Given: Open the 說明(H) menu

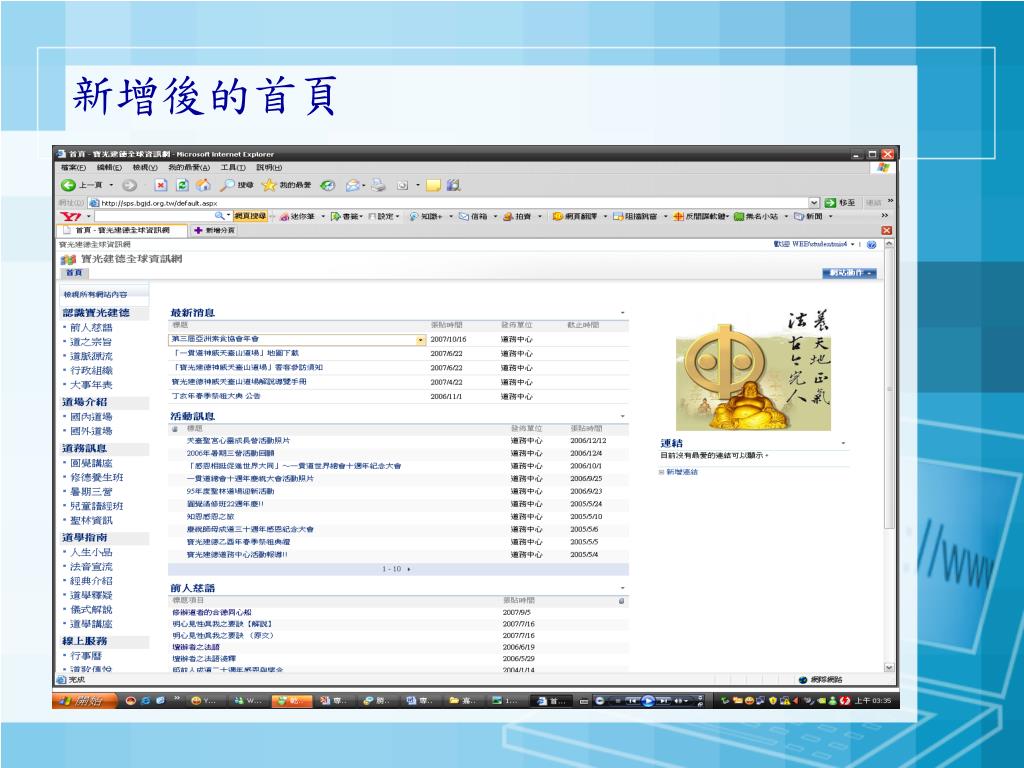Looking at the screenshot, I should pyautogui.click(x=269, y=168).
